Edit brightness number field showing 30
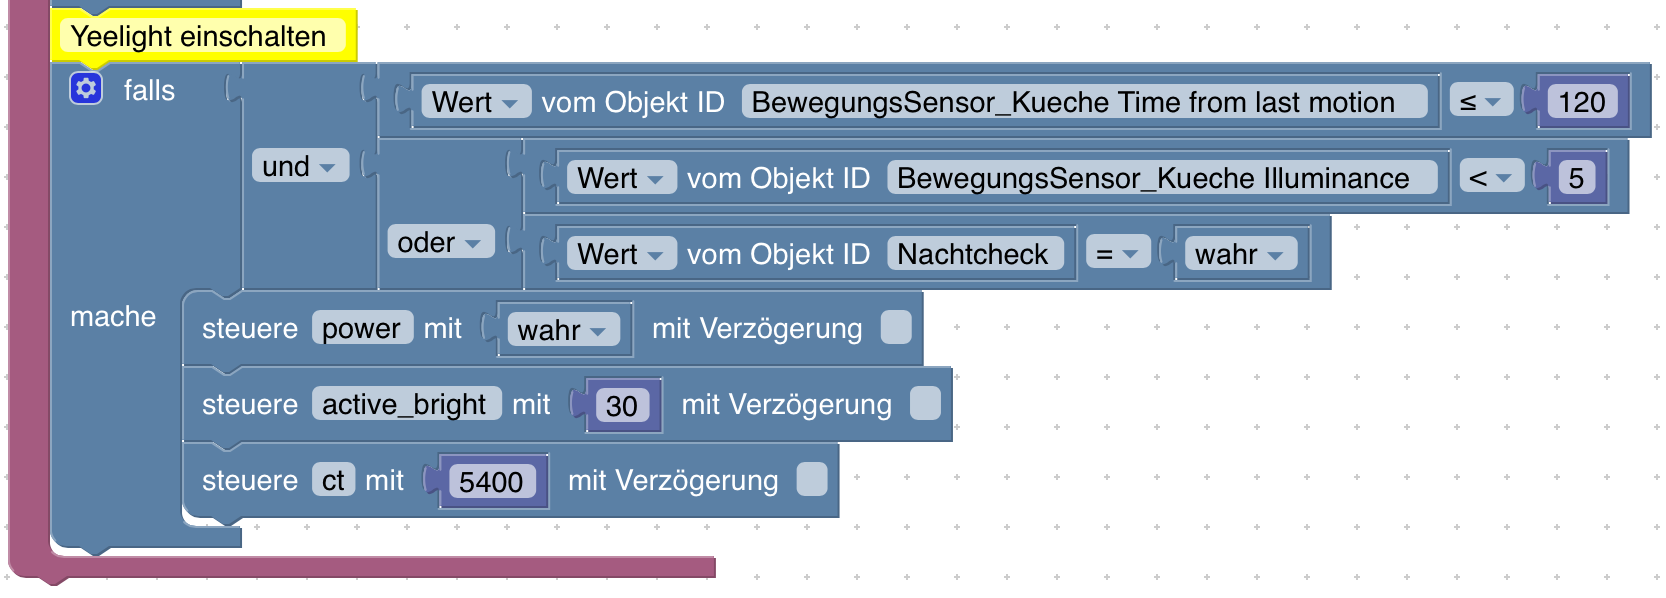 click(x=622, y=406)
